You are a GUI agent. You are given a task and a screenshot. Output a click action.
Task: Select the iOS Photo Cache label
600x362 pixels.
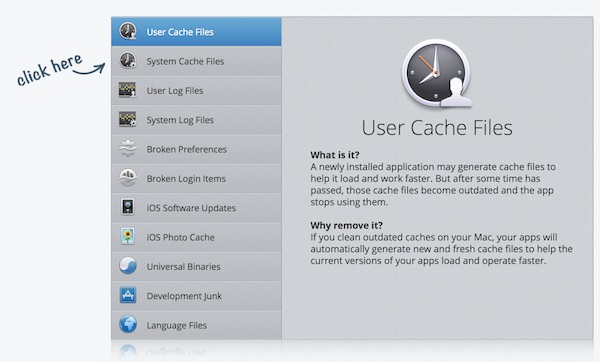pos(180,237)
